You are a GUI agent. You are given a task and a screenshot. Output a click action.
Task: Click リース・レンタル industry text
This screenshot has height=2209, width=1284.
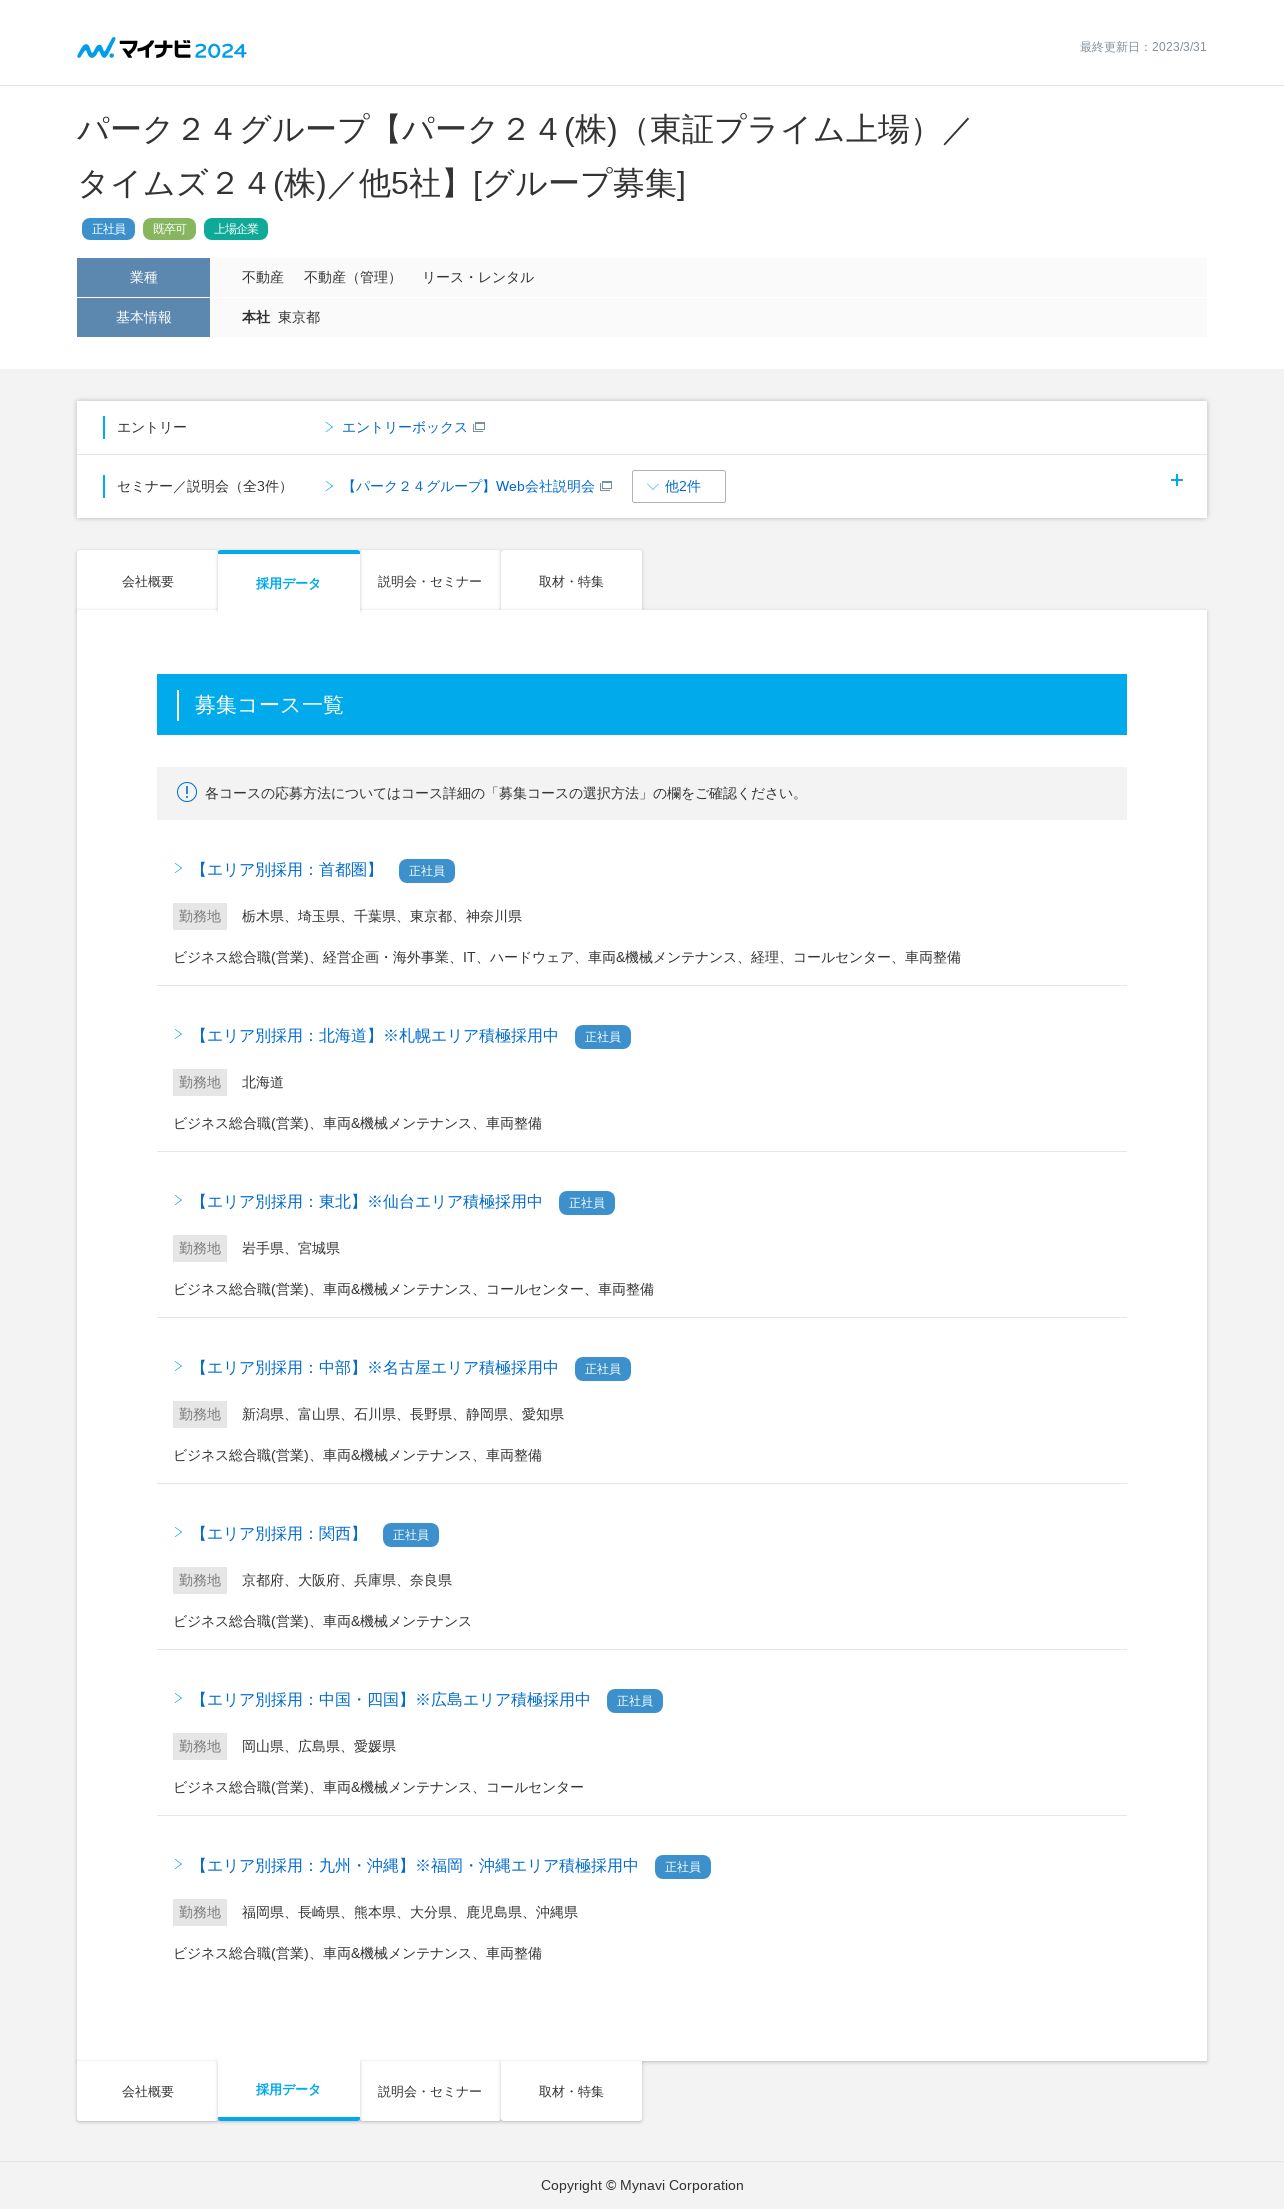(478, 277)
